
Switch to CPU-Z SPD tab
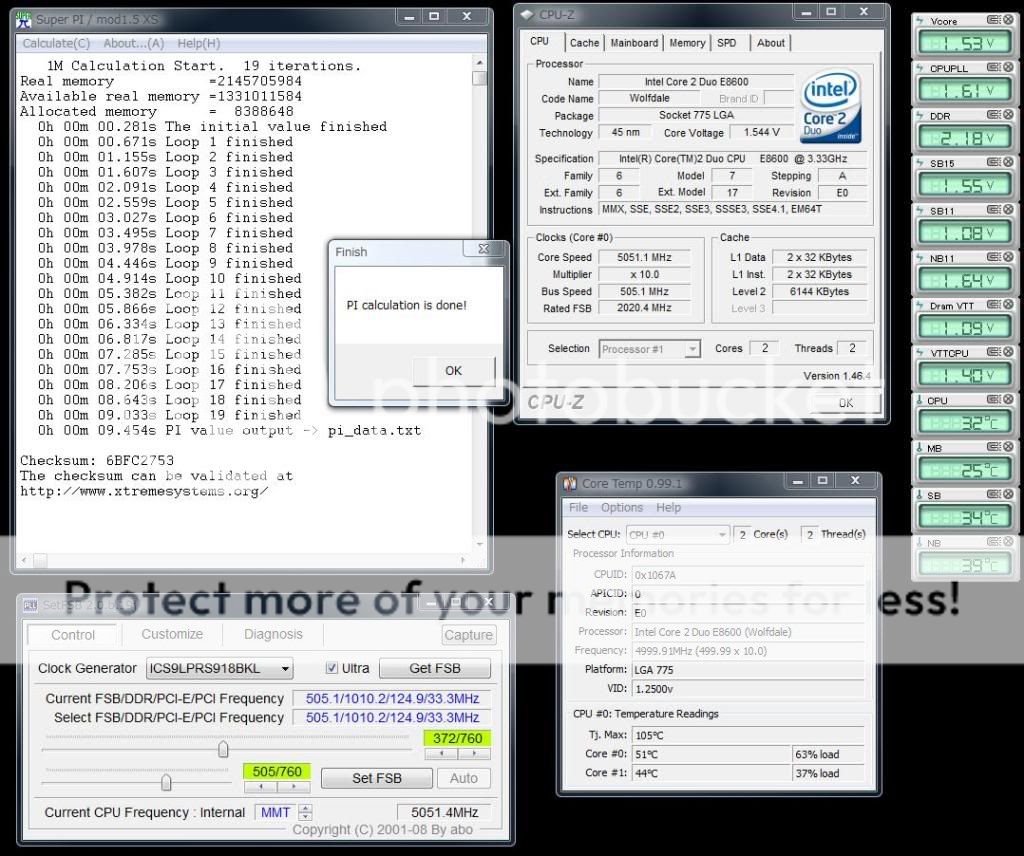tap(727, 43)
